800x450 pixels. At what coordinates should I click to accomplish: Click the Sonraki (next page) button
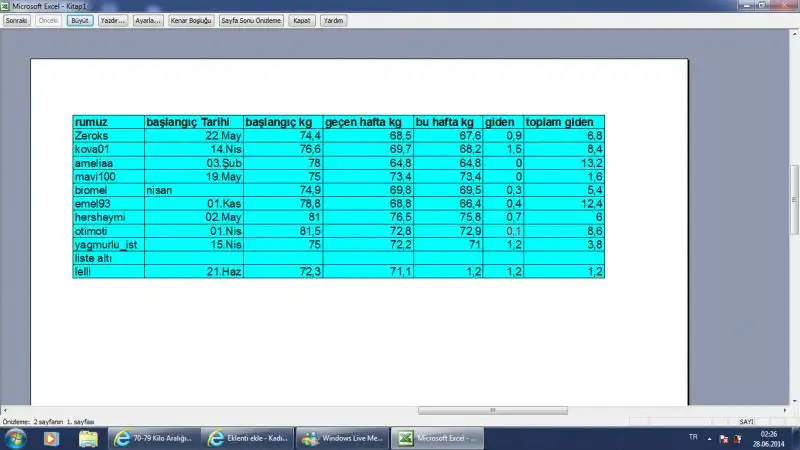16,20
